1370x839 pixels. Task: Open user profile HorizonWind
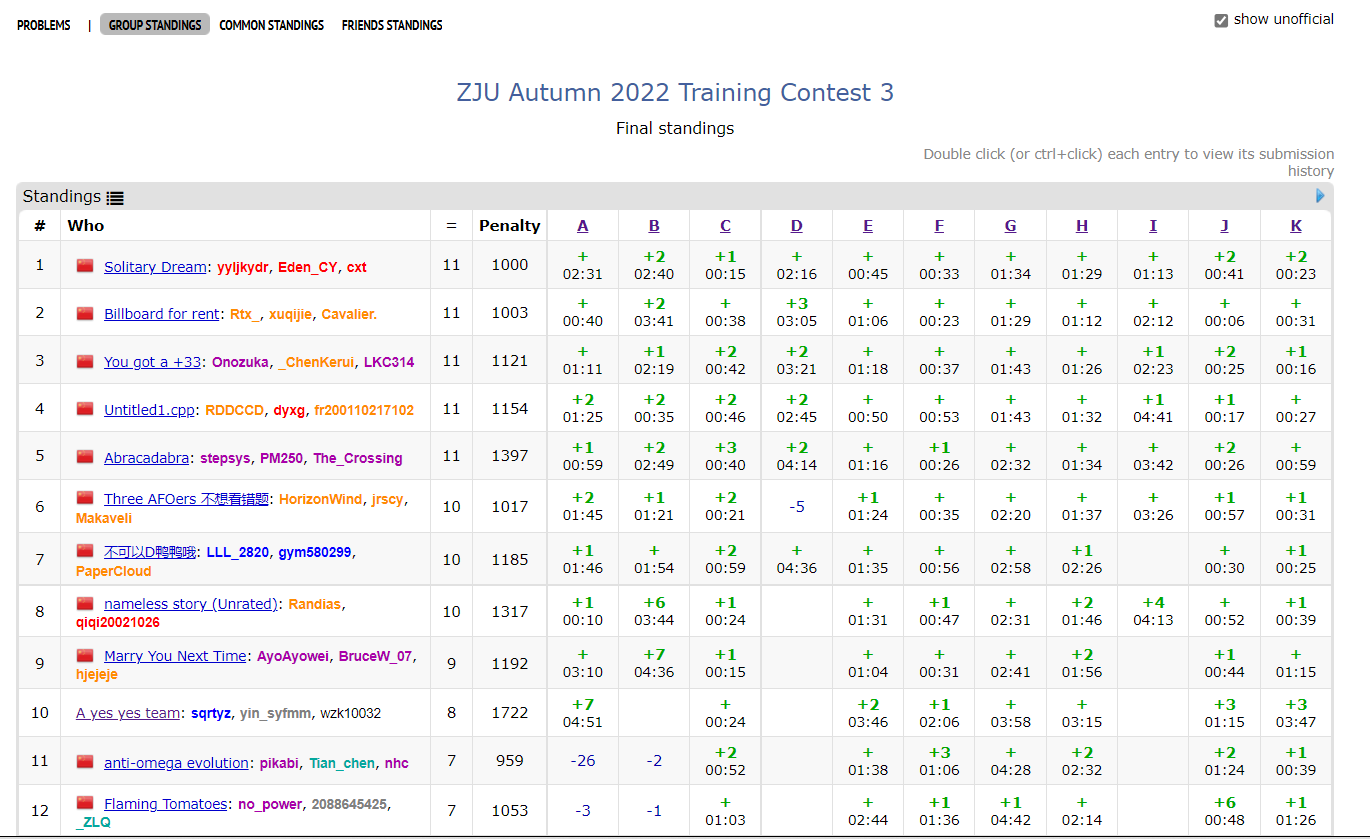(320, 499)
